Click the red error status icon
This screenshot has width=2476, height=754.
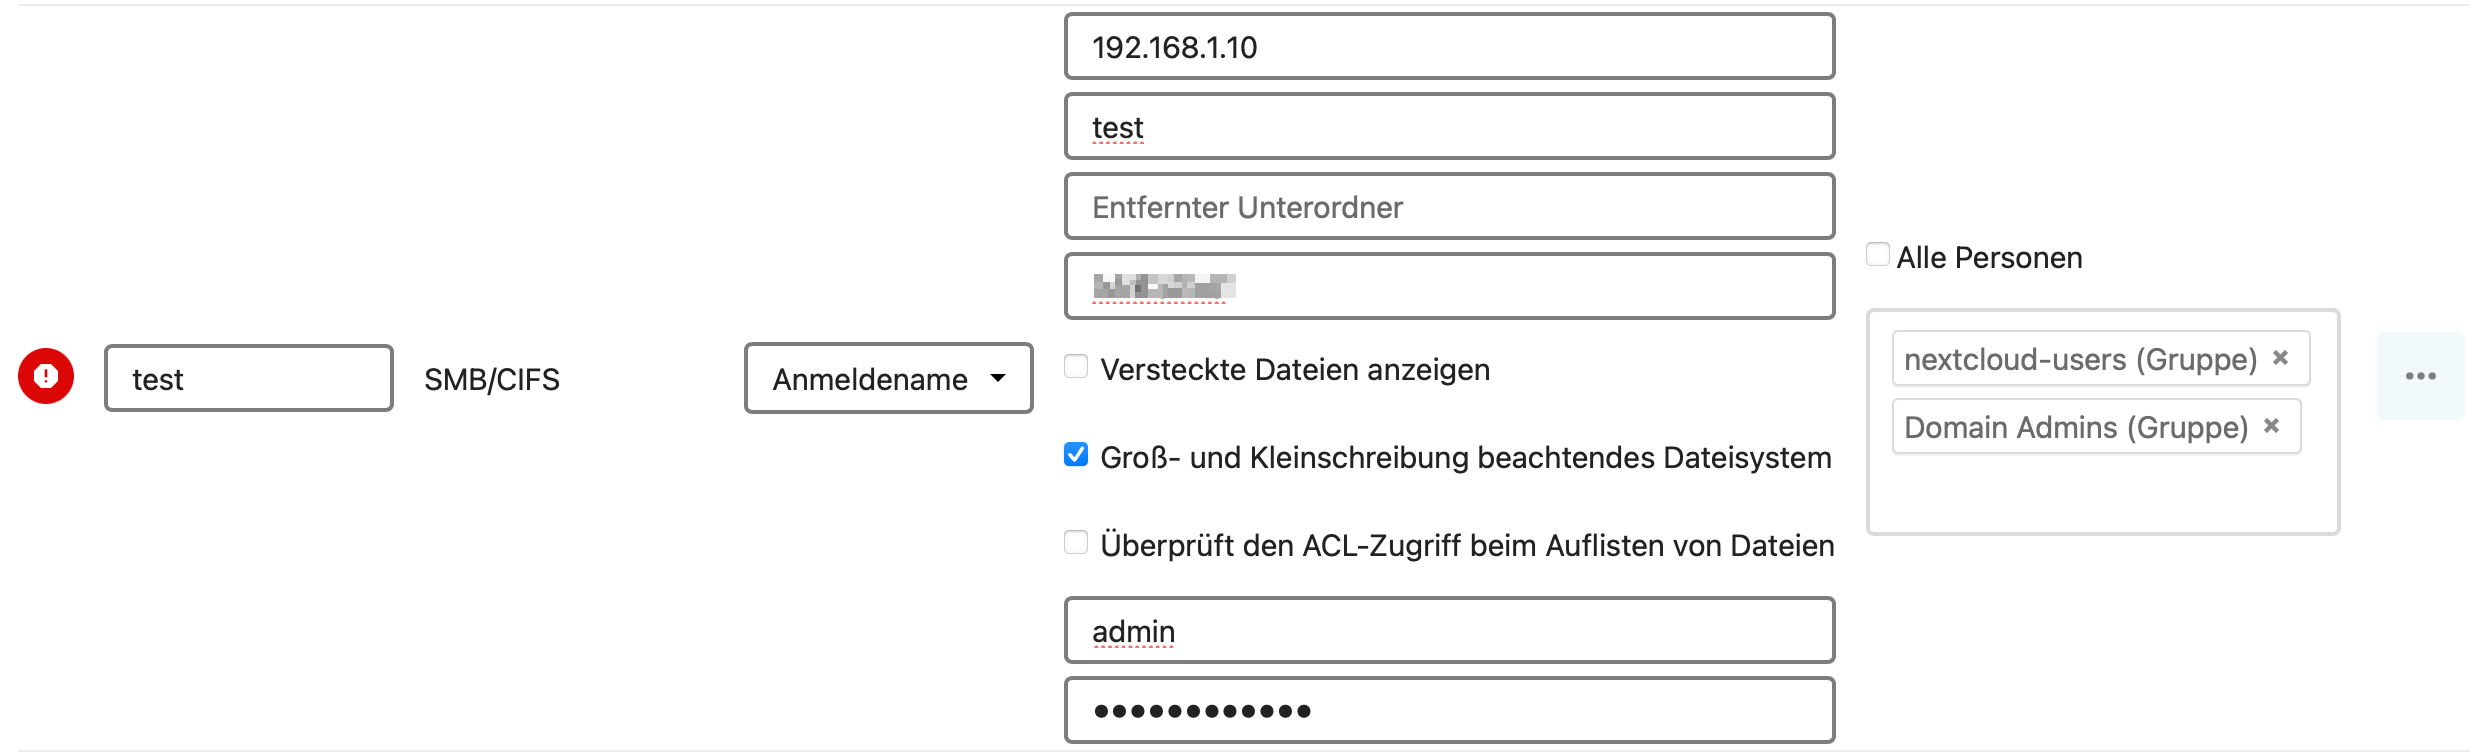pos(46,376)
